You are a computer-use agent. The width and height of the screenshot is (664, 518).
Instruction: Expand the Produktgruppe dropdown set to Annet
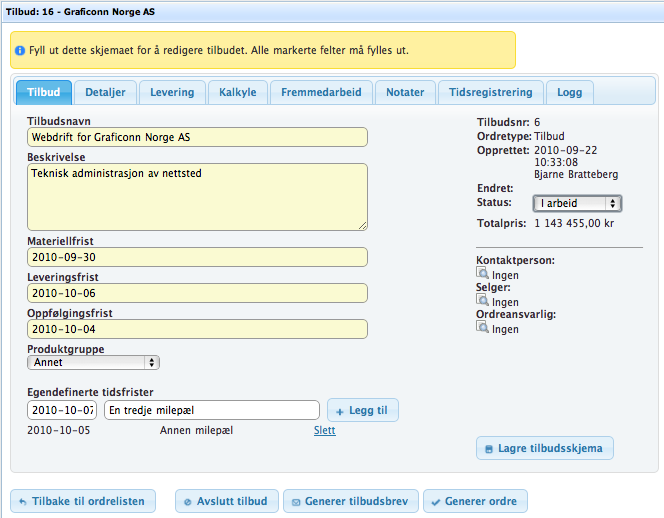93,363
